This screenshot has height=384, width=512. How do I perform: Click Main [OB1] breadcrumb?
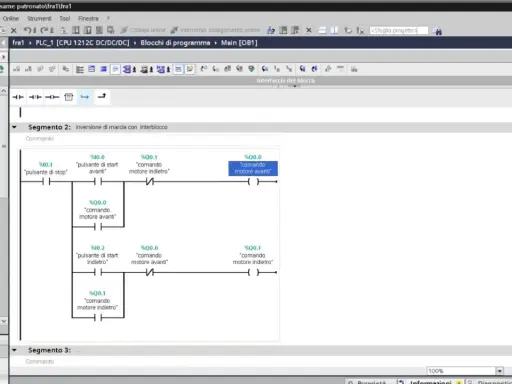[239, 43]
